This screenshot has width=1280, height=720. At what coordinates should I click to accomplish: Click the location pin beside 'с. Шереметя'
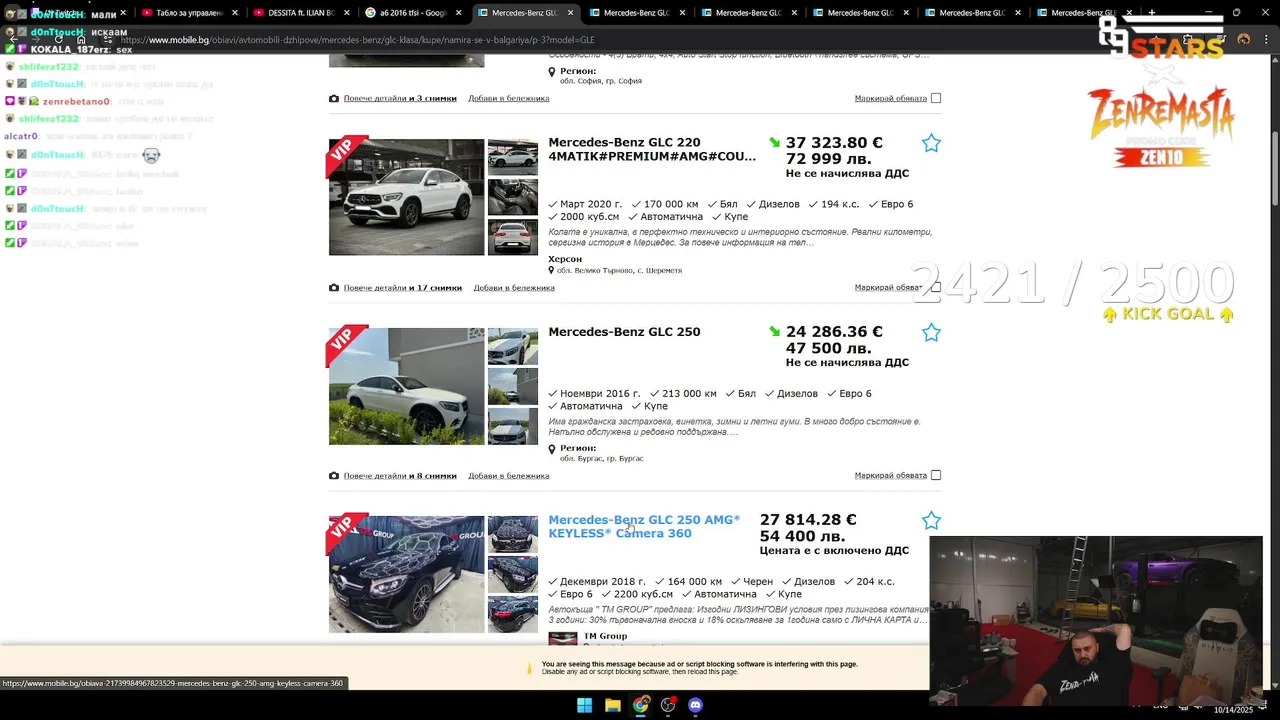coord(551,271)
